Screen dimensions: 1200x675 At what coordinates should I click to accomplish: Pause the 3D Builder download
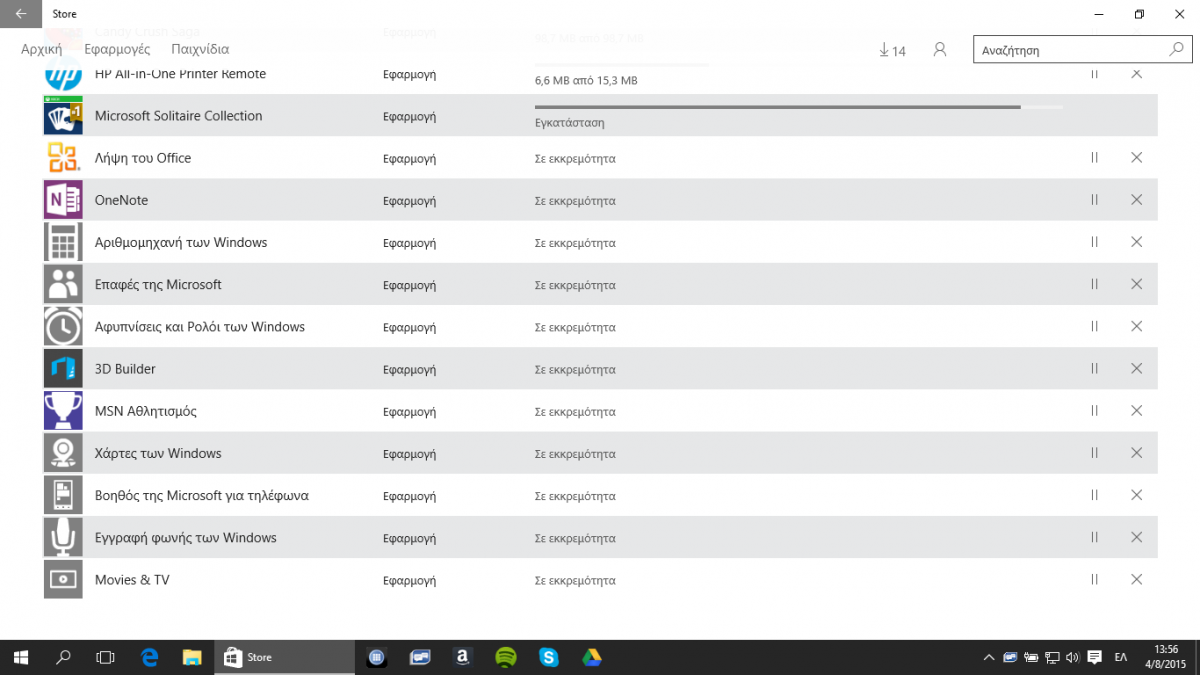click(1094, 369)
